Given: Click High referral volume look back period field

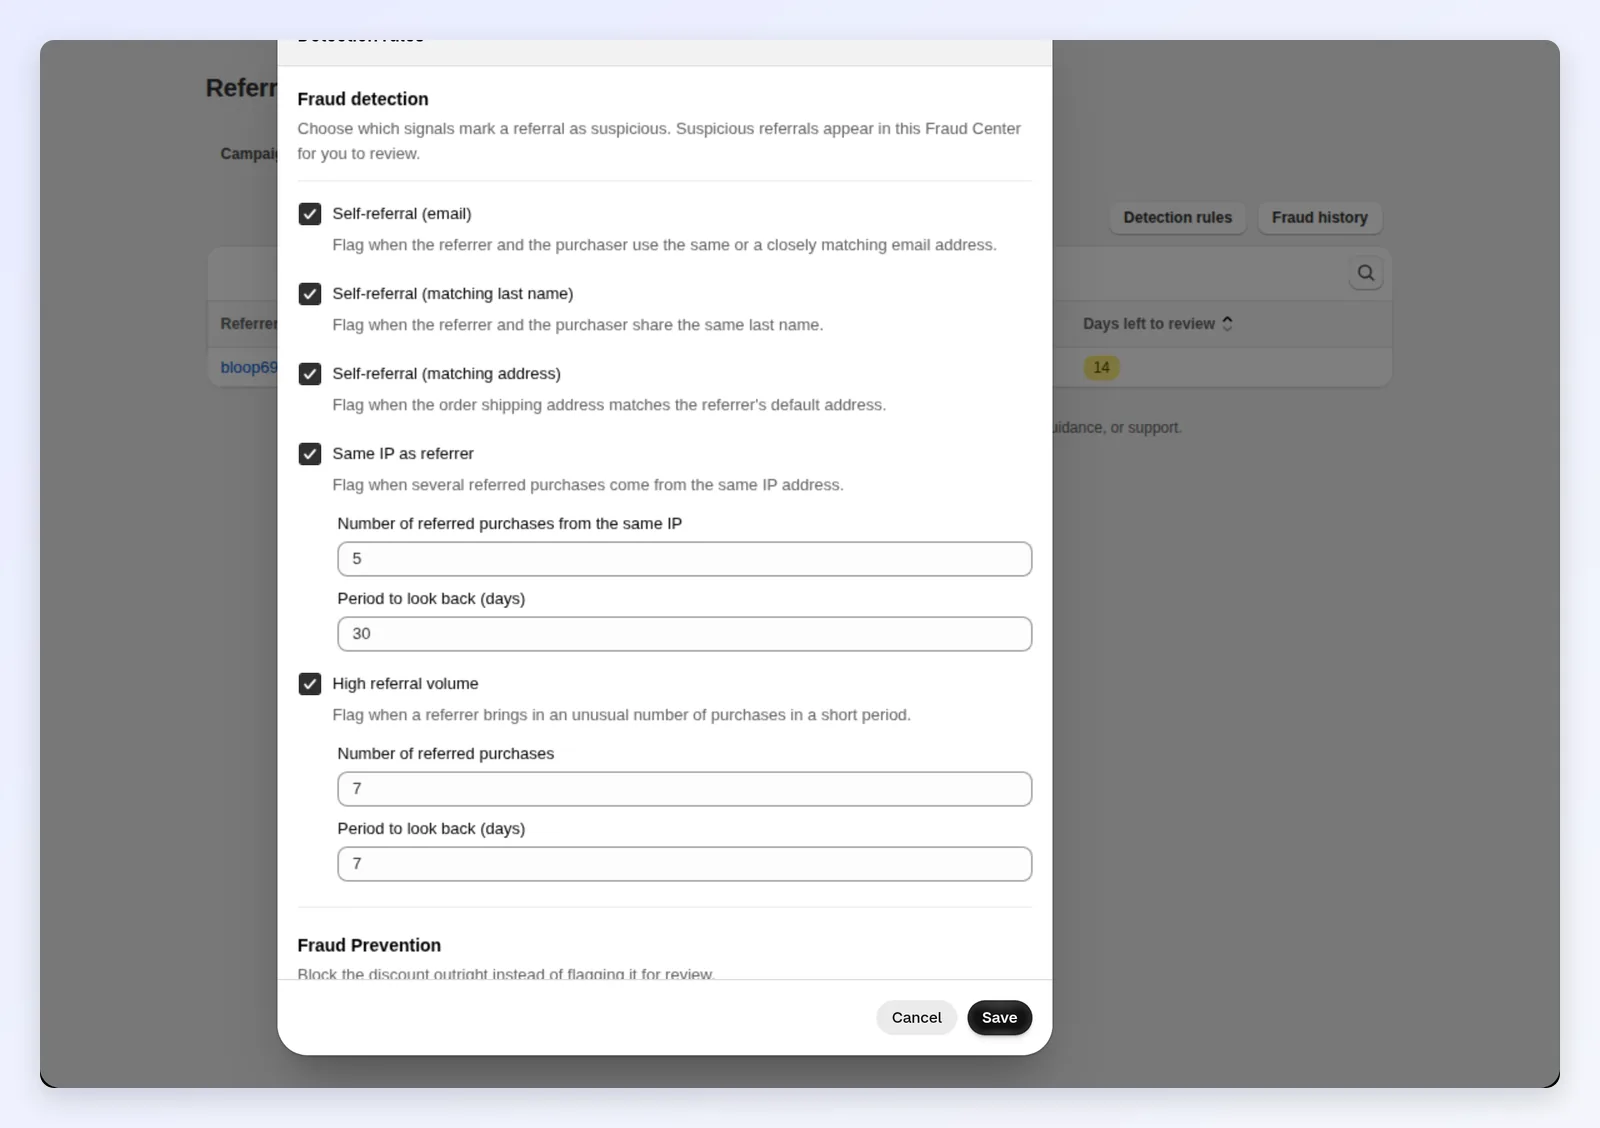Looking at the screenshot, I should (x=685, y=864).
